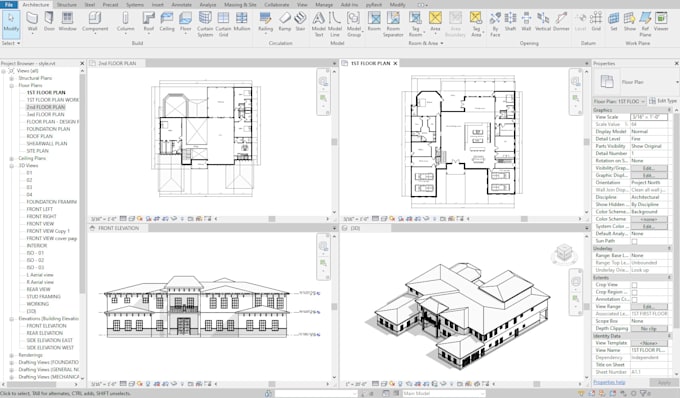Open the 2nd FLOOR PLAN view tab
This screenshot has width=680, height=398.
(x=117, y=63)
